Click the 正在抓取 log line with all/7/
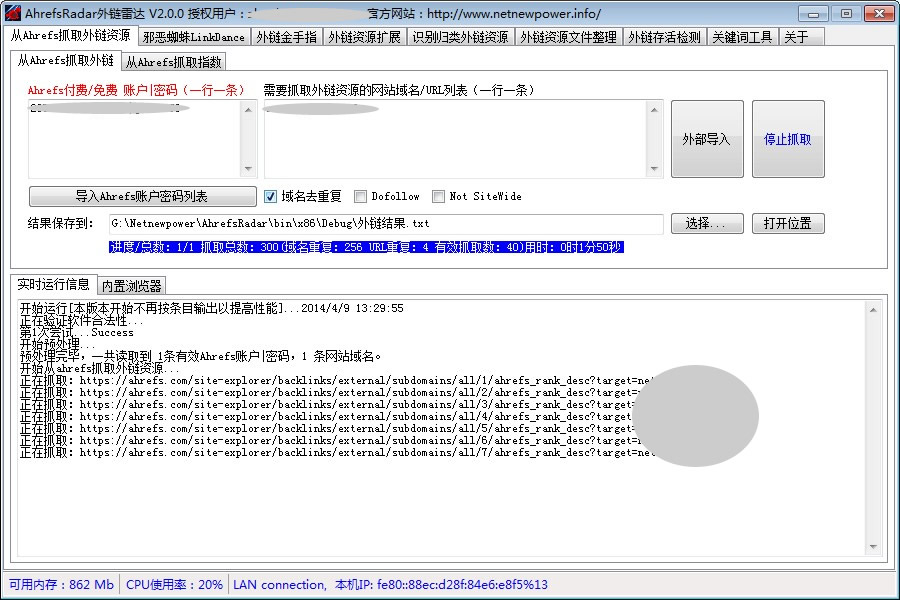This screenshot has width=900, height=600. (336, 453)
